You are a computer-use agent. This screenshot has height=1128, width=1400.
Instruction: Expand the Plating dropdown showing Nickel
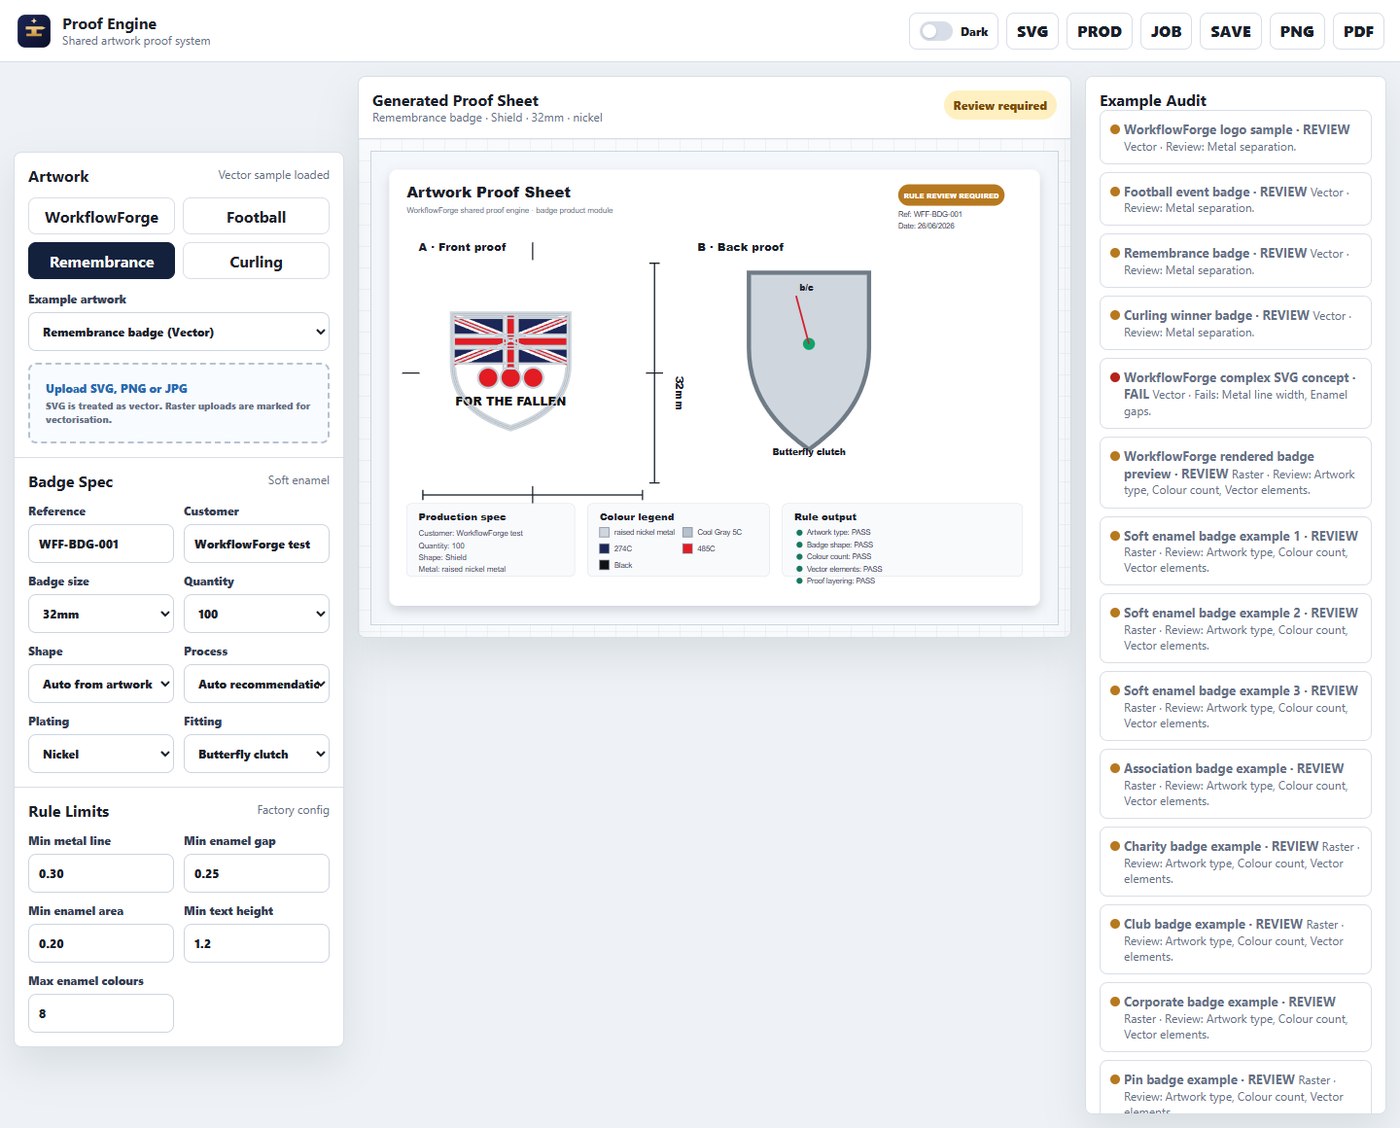point(101,754)
